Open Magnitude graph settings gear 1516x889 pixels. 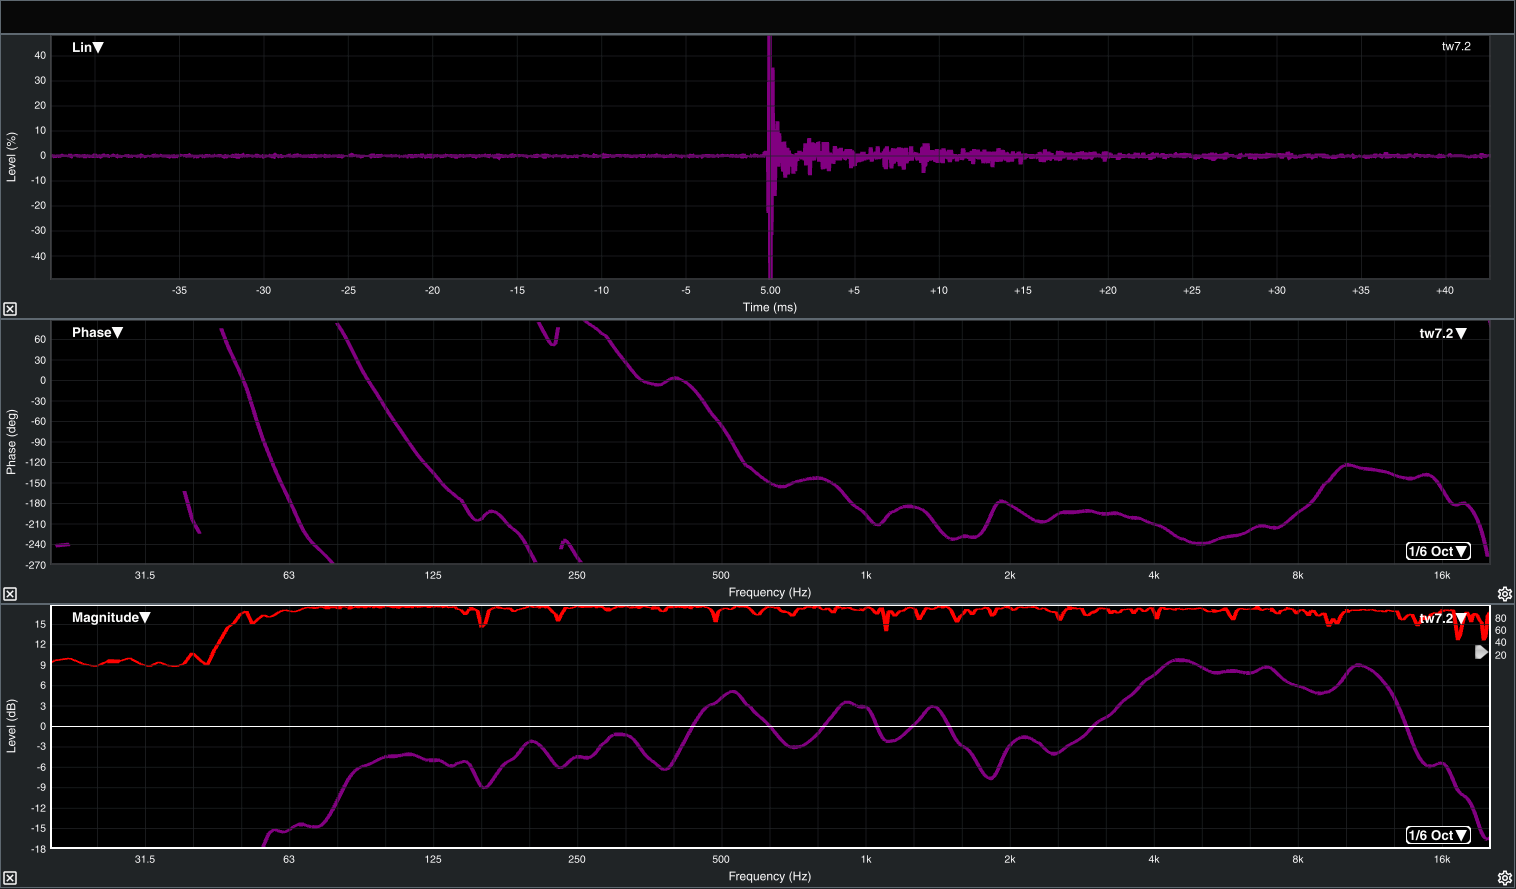click(x=1504, y=879)
